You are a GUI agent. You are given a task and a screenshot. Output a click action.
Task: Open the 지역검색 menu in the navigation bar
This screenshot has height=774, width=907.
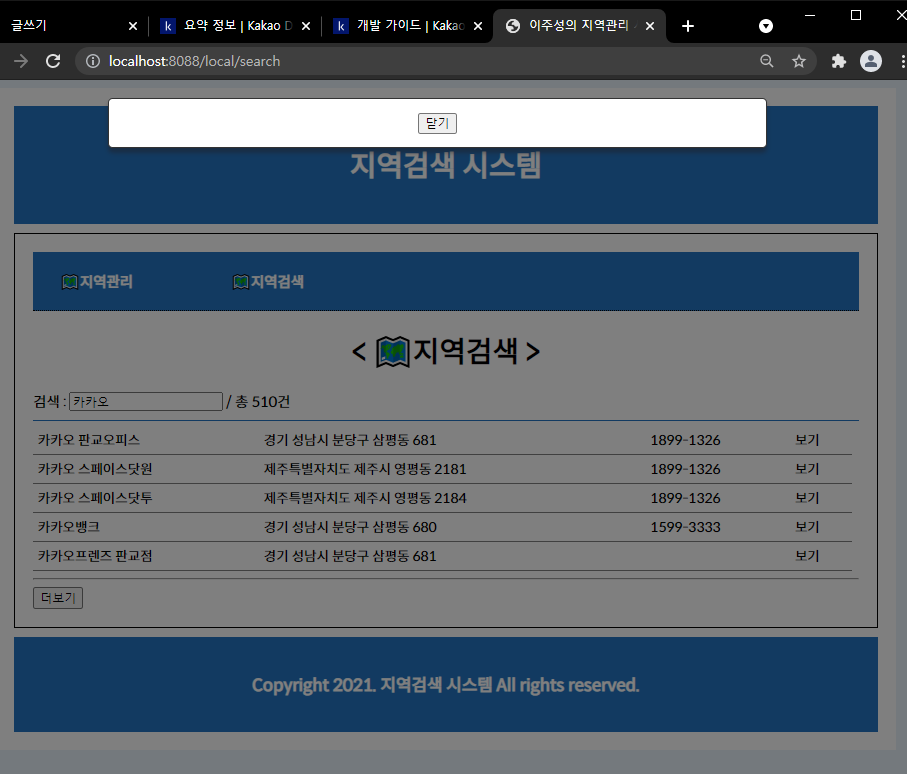(277, 282)
